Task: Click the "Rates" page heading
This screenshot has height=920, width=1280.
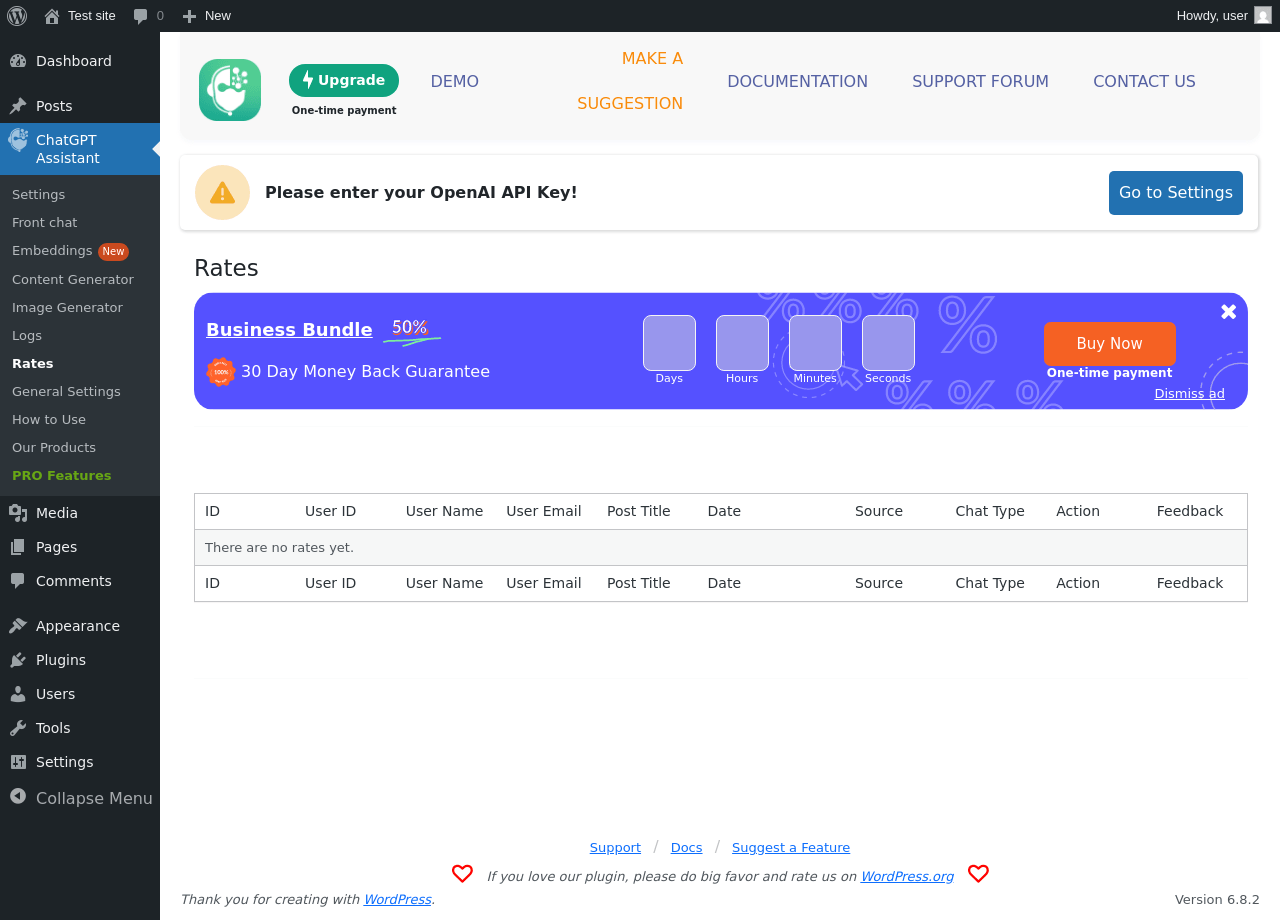Action: click(226, 268)
